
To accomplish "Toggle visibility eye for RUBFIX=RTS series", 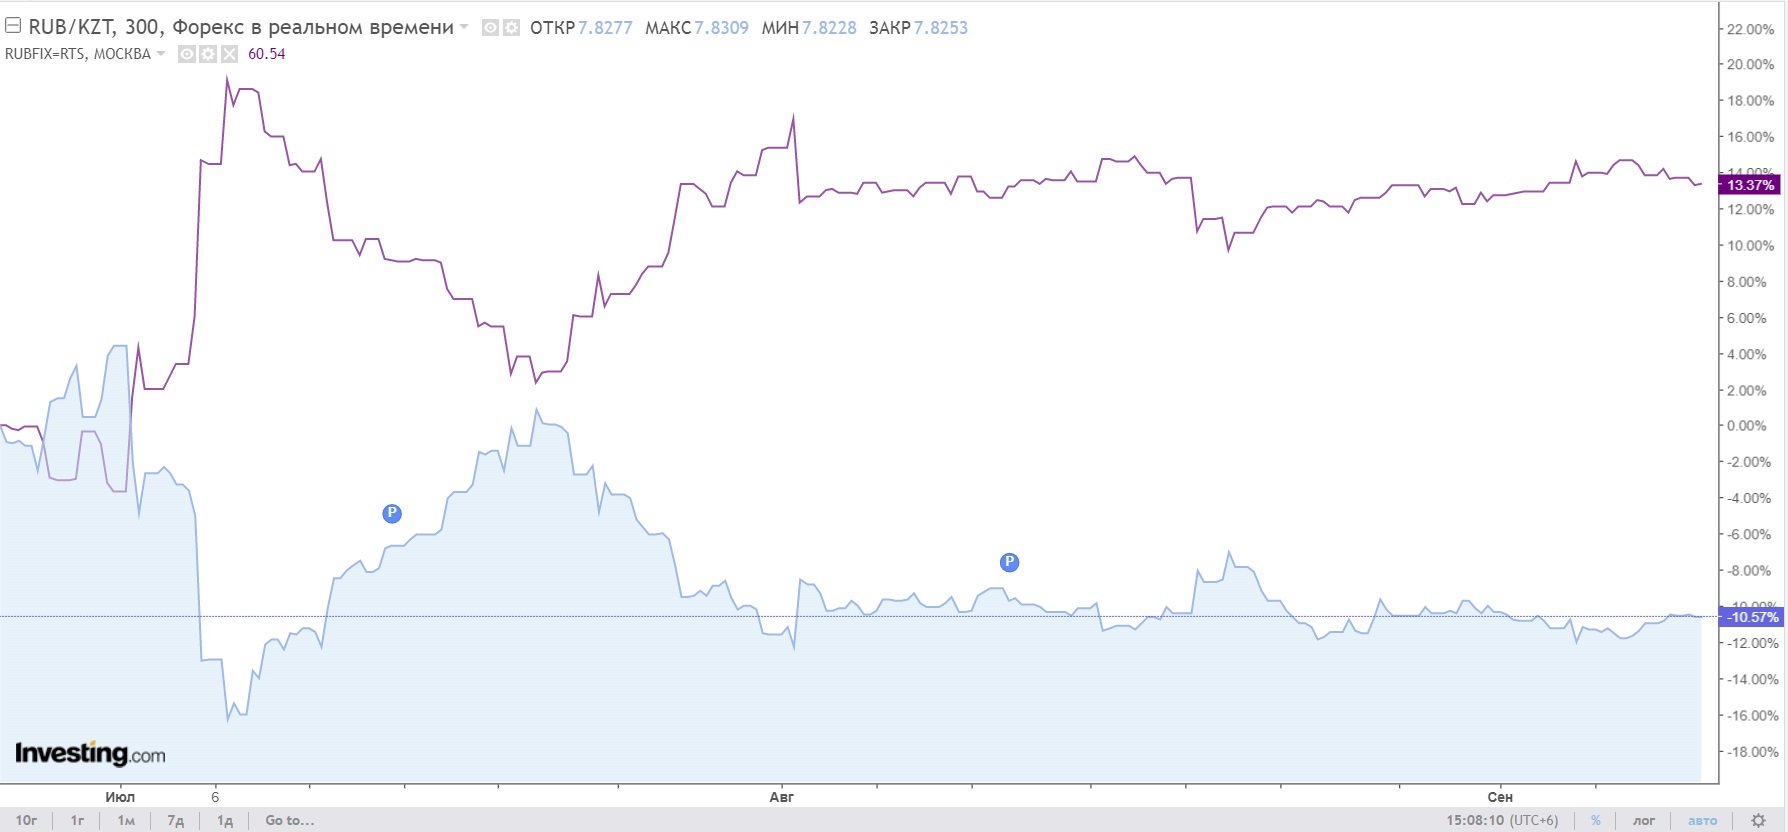I will (186, 54).
